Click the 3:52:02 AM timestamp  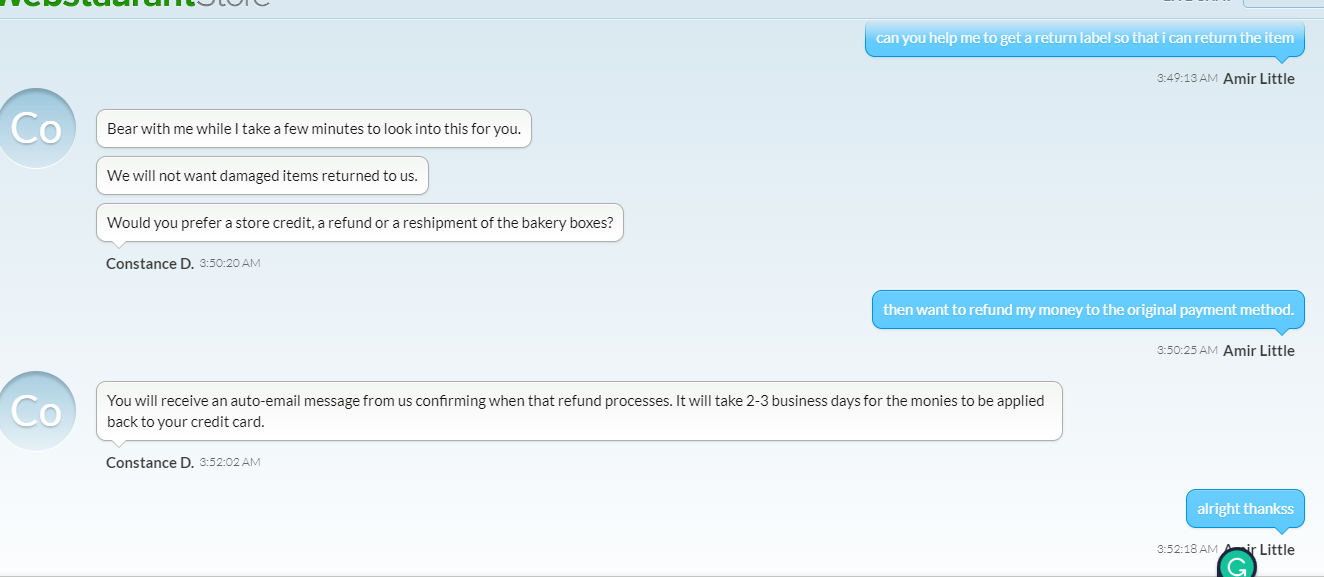[x=230, y=462]
